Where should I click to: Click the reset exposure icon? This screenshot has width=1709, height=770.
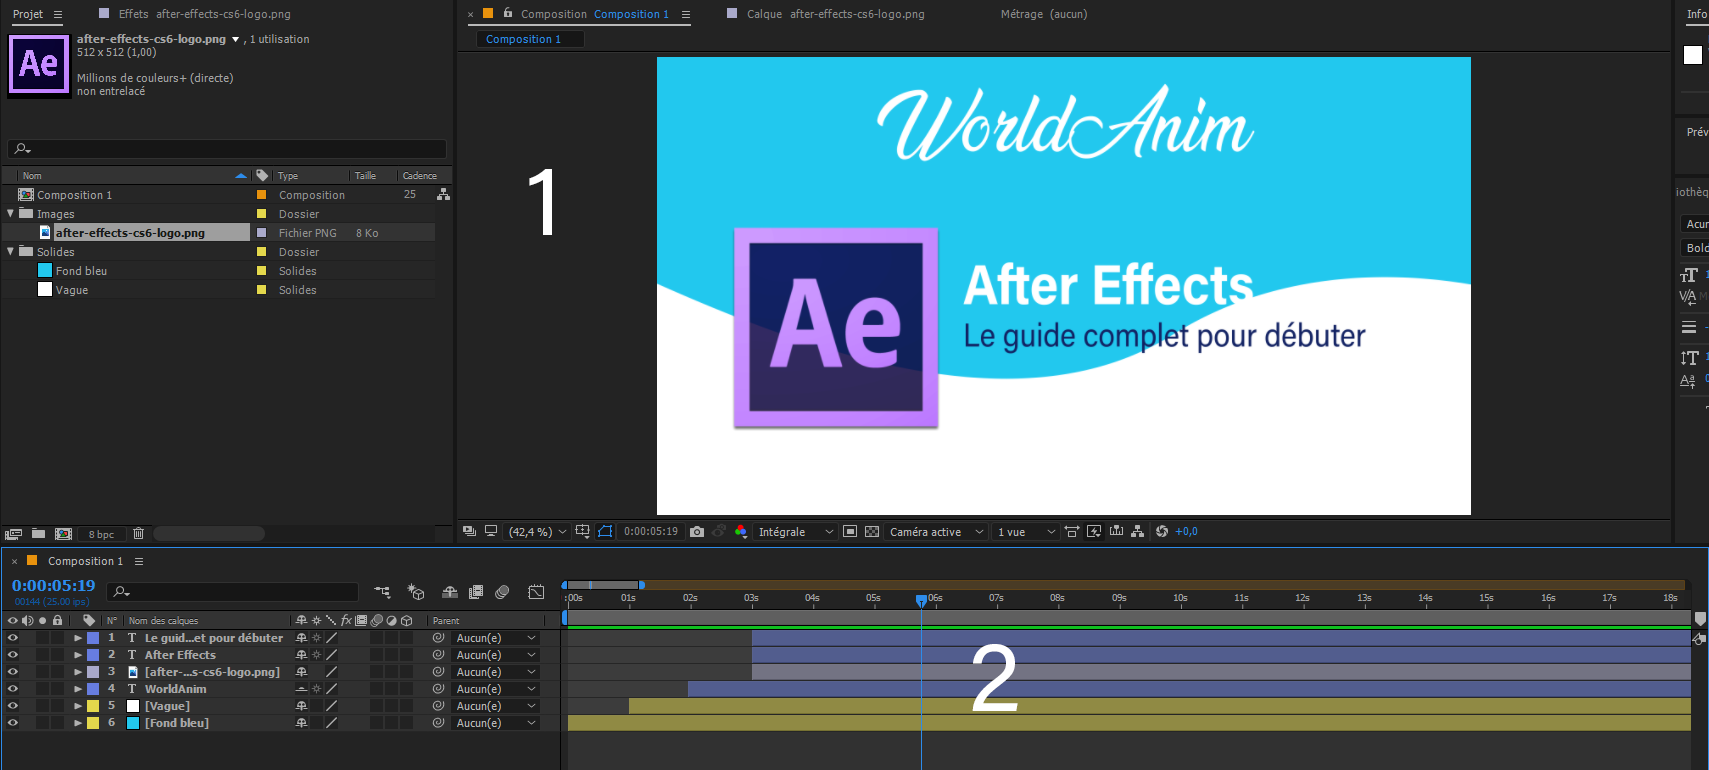(1162, 532)
